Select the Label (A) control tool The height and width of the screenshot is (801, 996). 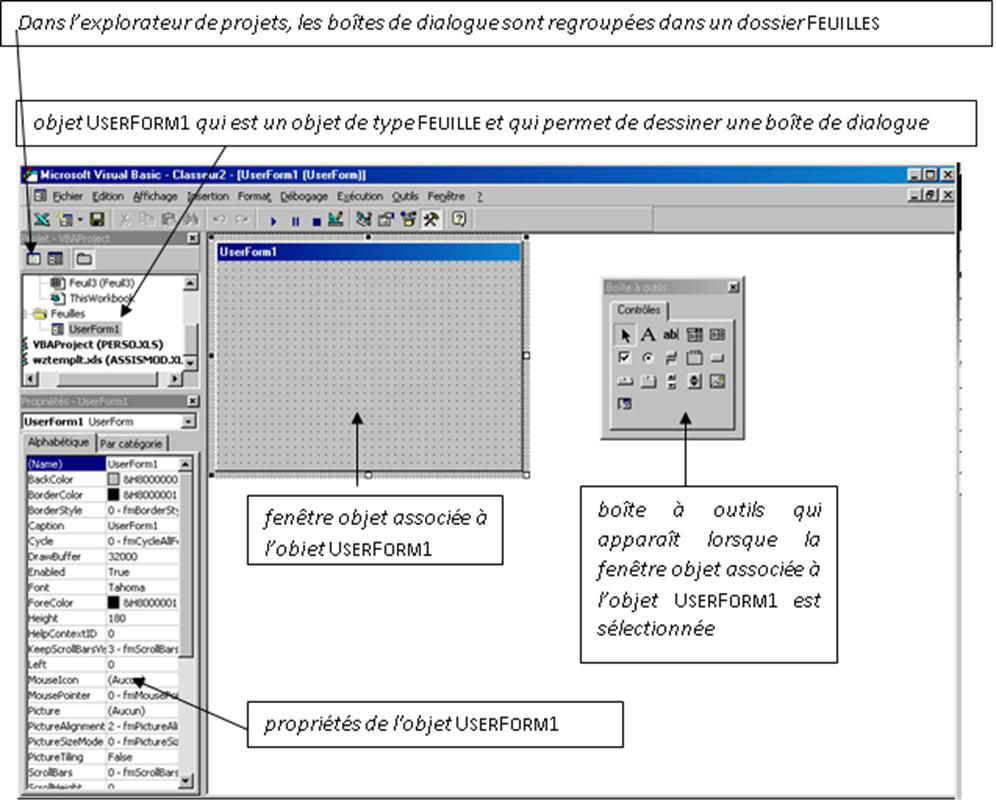point(647,335)
